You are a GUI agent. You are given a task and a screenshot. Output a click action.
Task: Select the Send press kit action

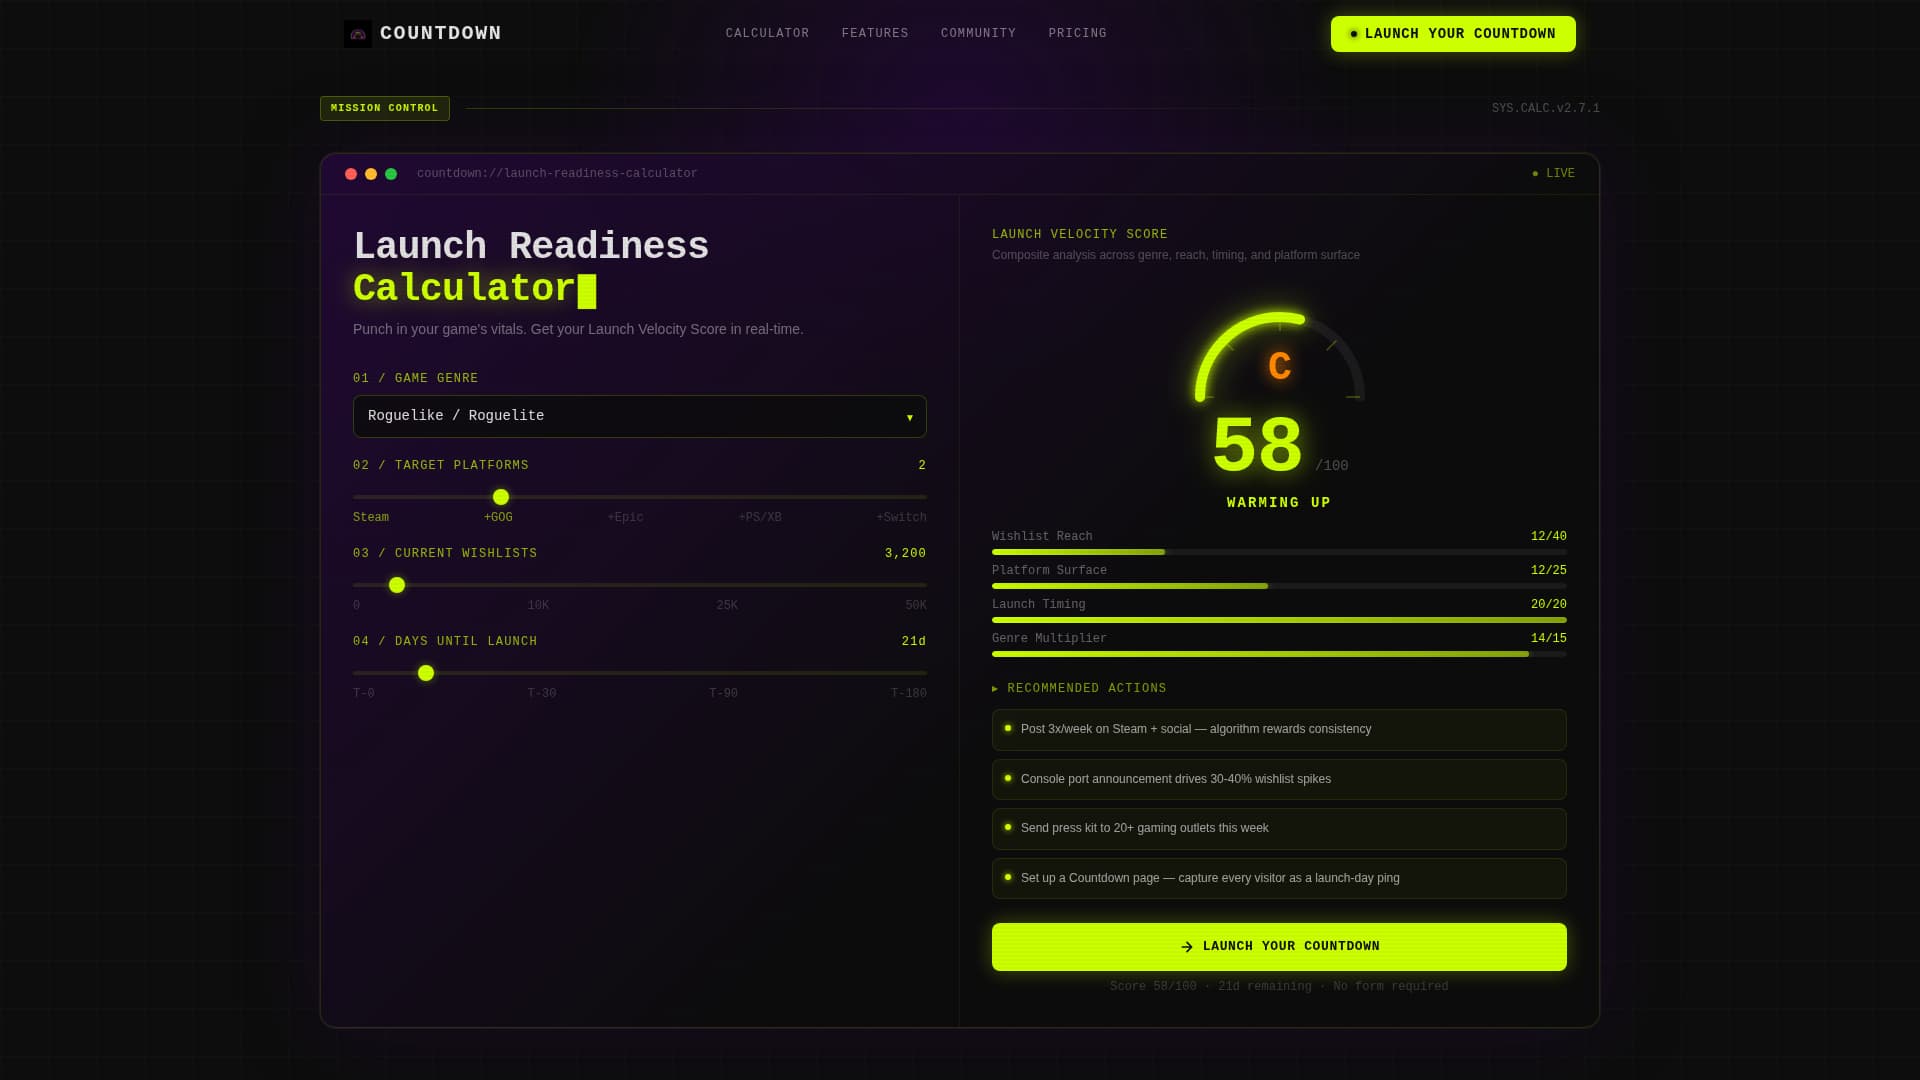point(1279,829)
